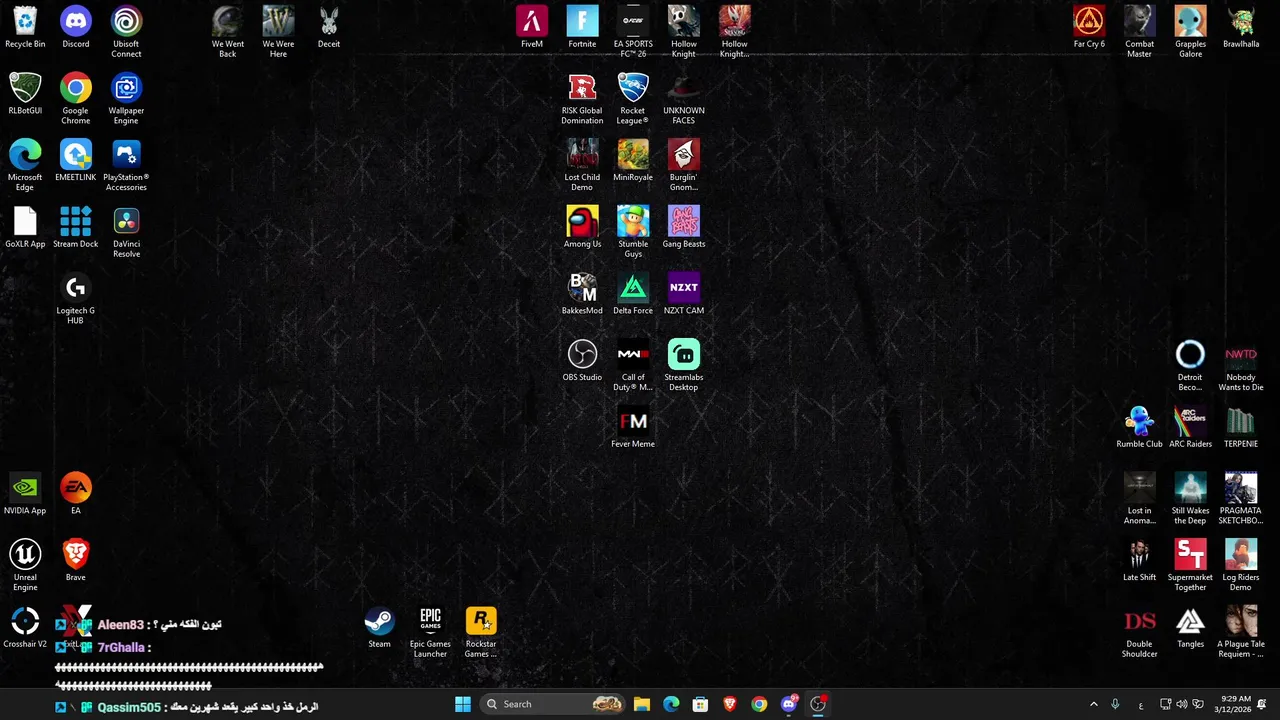Select the Rumble Club icon
Image resolution: width=1280 pixels, height=720 pixels.
point(1140,428)
